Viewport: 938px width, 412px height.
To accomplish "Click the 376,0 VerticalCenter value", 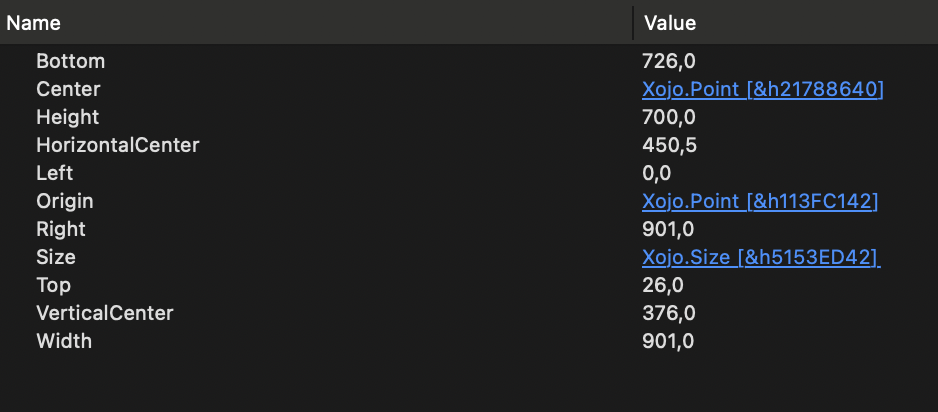I will (669, 313).
